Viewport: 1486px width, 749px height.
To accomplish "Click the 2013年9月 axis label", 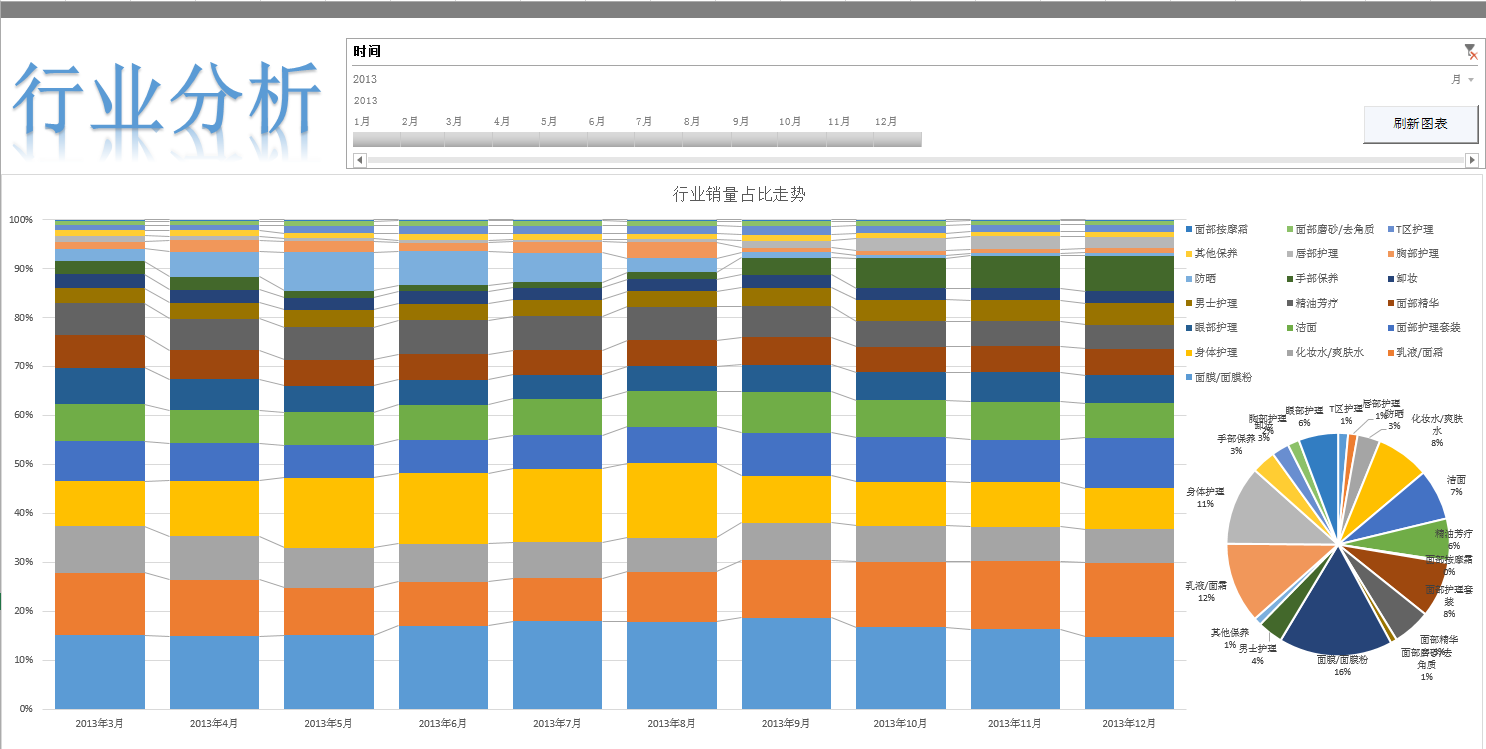I will 786,723.
